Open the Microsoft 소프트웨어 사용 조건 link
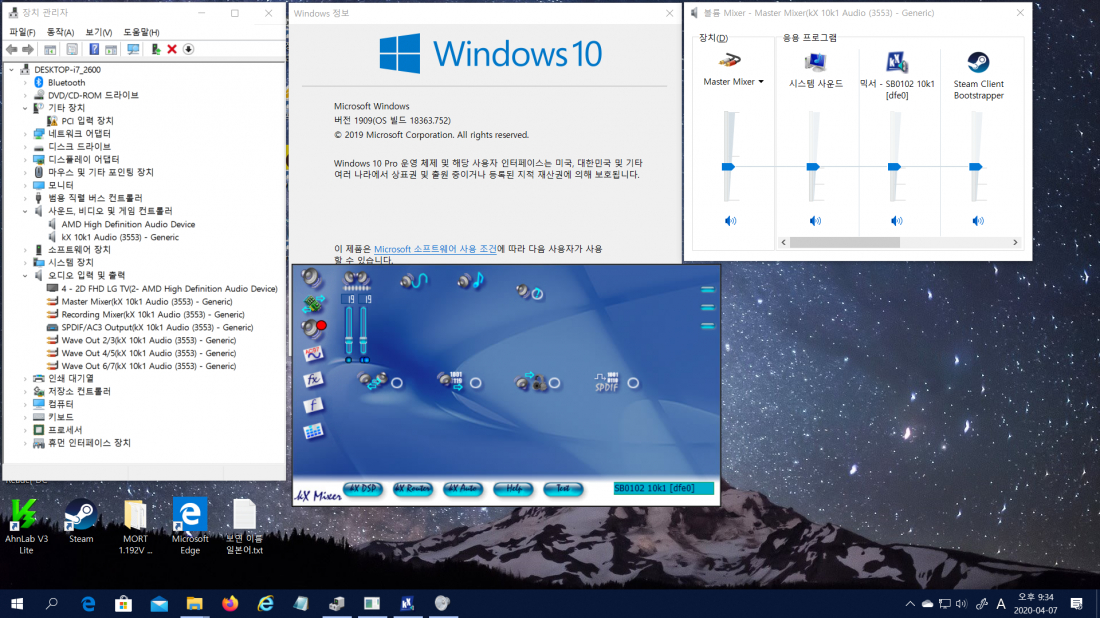 click(435, 249)
